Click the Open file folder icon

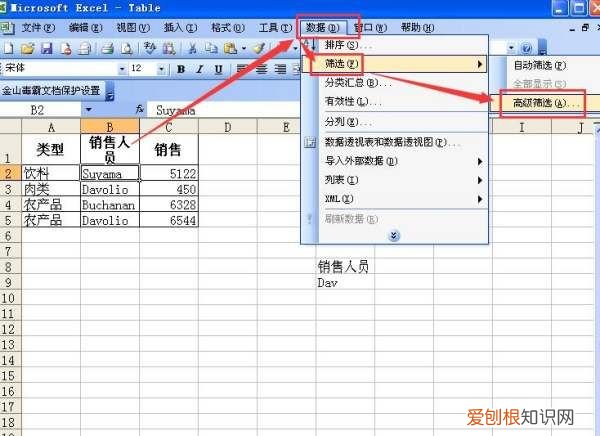28,48
